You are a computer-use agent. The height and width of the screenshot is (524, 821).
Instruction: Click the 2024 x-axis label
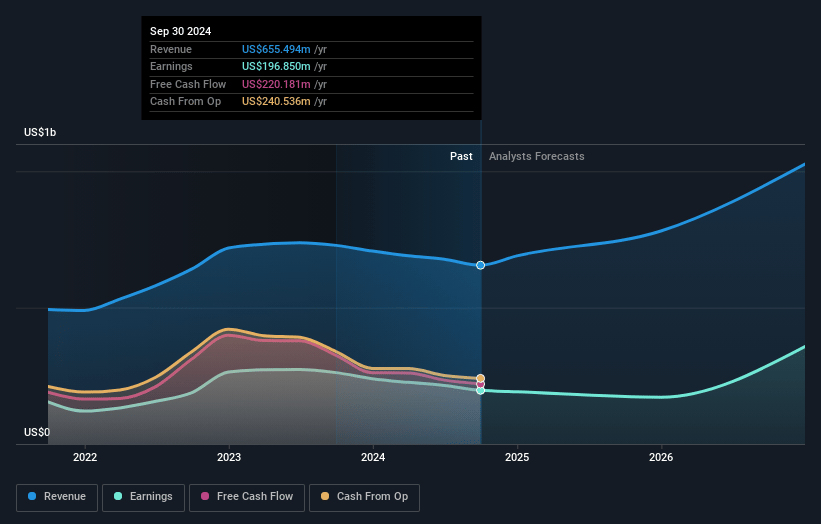[x=373, y=457]
